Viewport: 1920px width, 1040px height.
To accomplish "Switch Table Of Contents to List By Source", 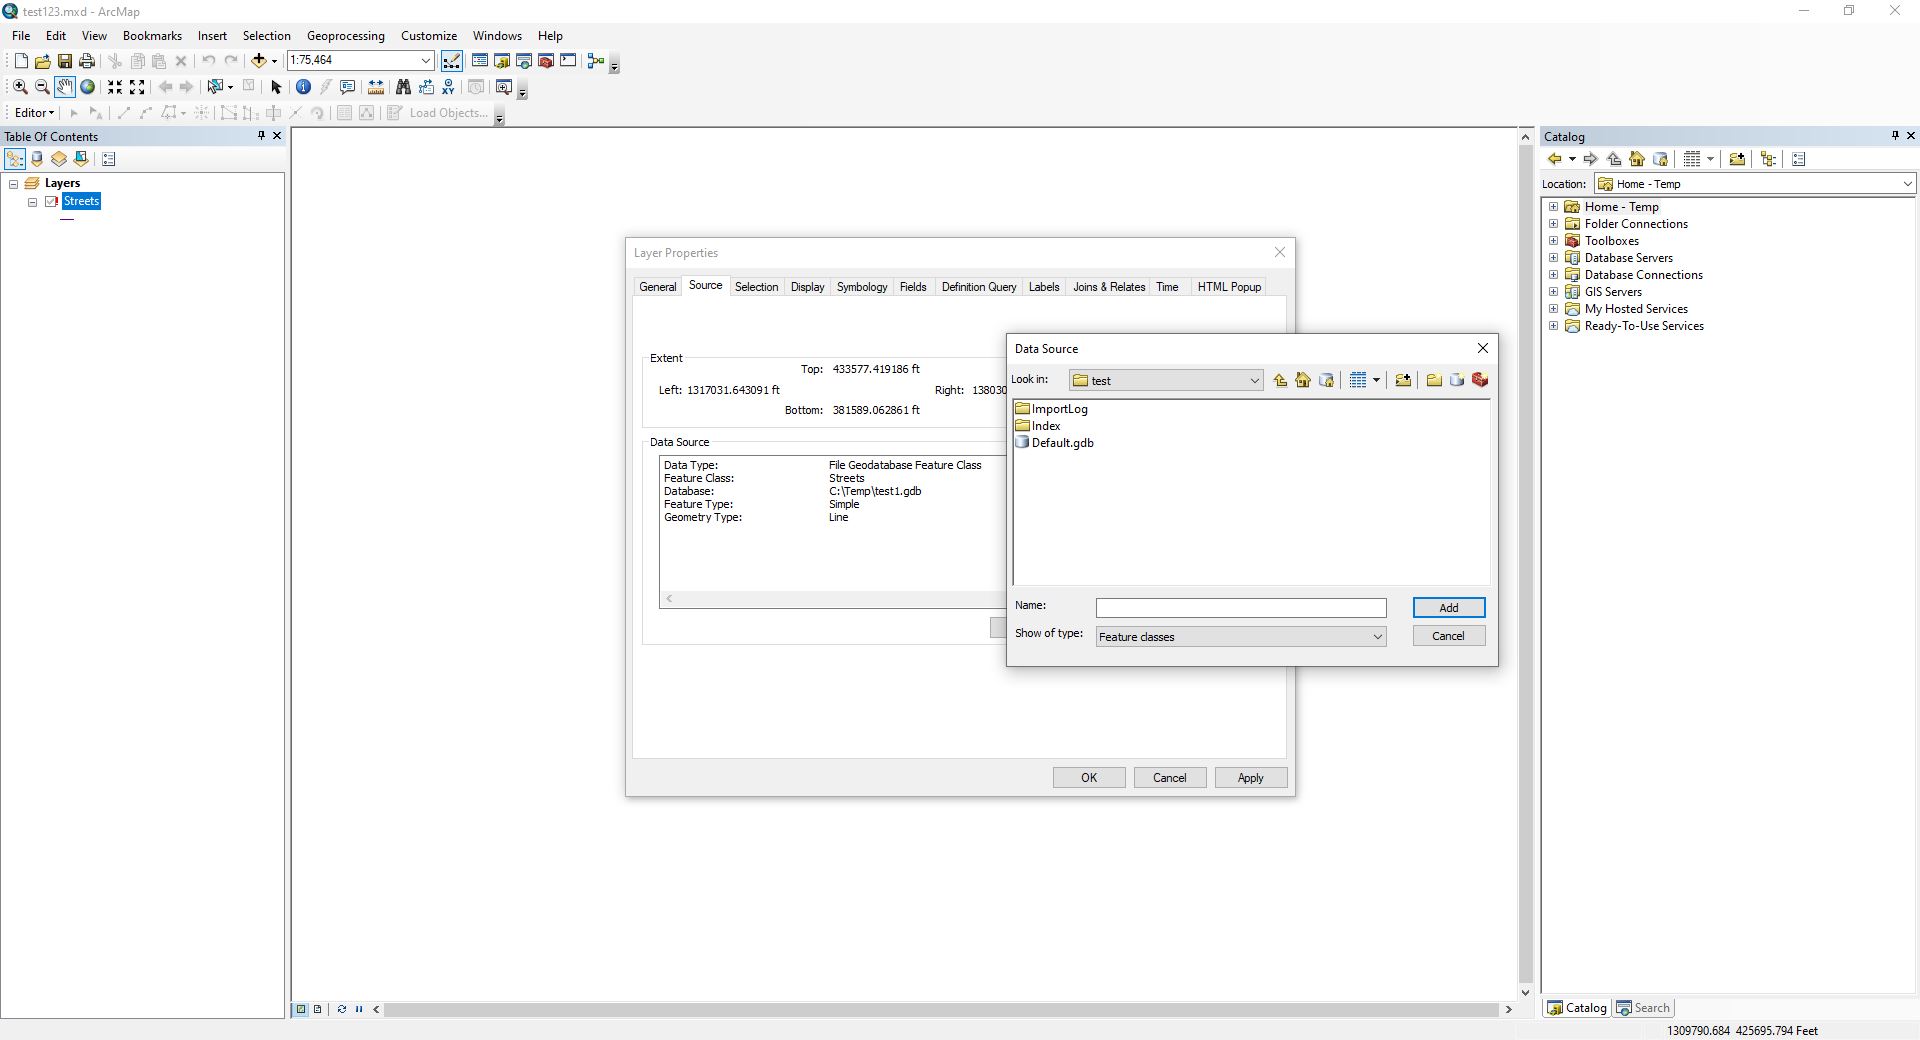I will (37, 159).
